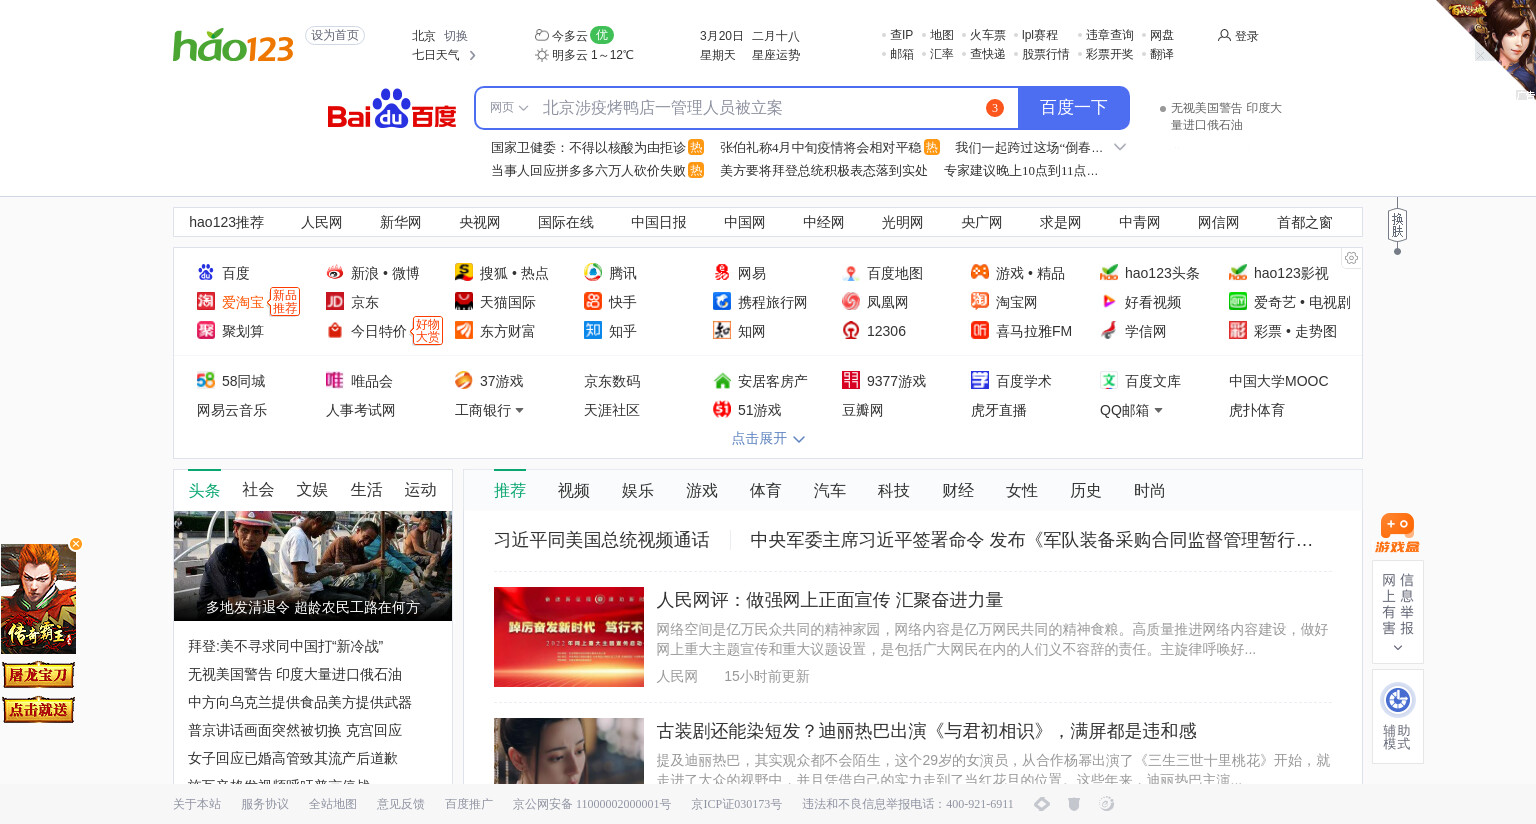1536x824 pixels.
Task: Open 腾讯 site icon link
Action: pyautogui.click(x=593, y=272)
